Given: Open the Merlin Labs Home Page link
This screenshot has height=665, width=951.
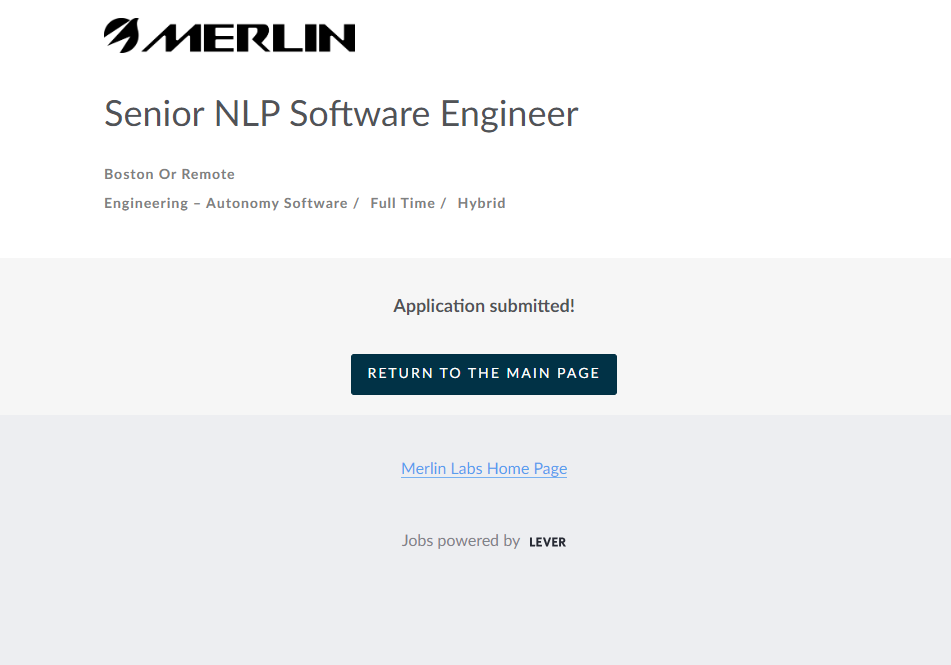Looking at the screenshot, I should pyautogui.click(x=484, y=468).
